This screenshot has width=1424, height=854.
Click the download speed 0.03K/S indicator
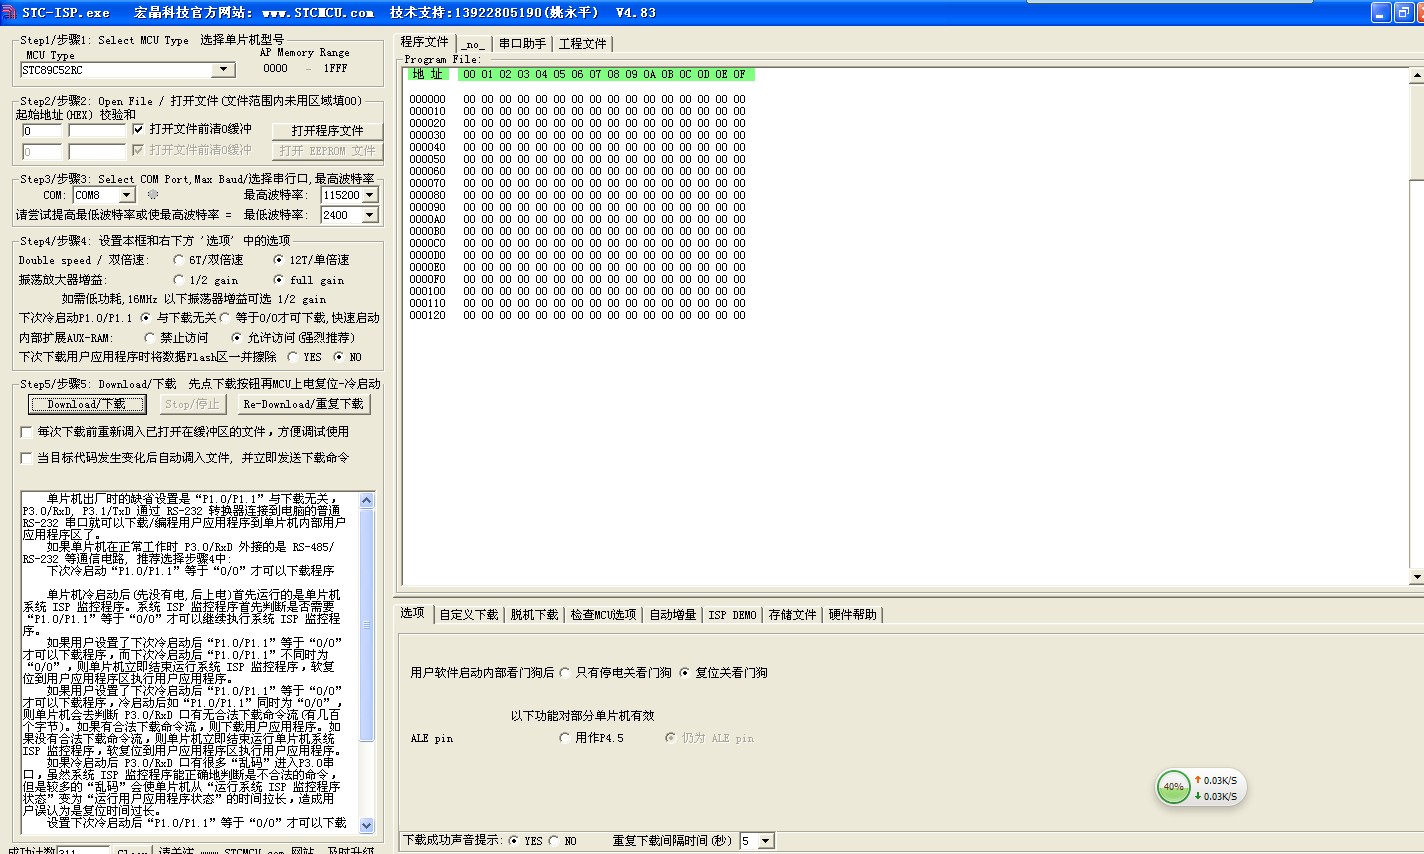(1216, 796)
